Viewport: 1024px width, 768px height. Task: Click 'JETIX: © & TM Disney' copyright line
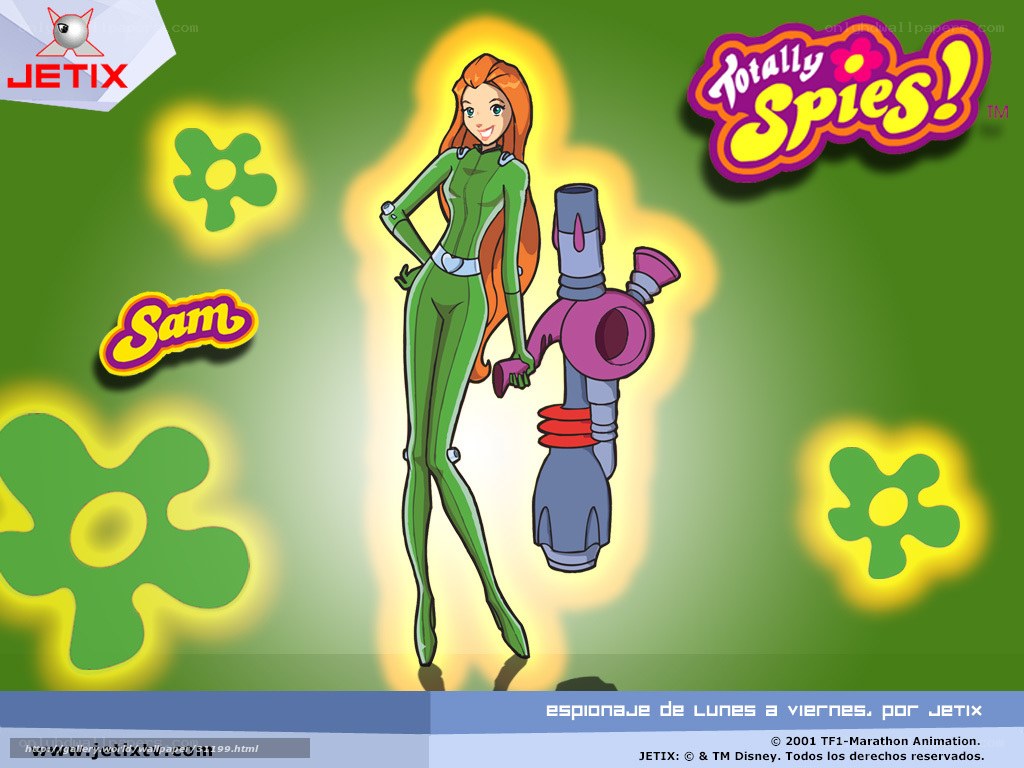[x=812, y=756]
